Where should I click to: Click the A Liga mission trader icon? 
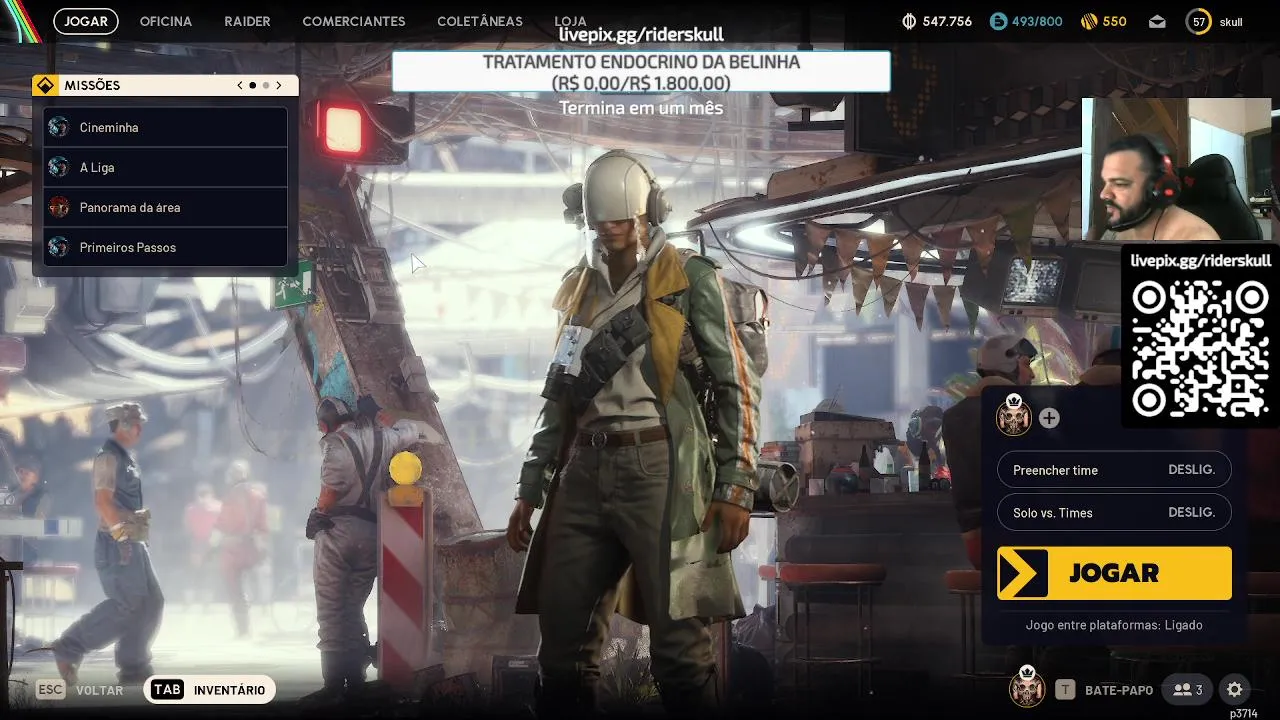(x=59, y=167)
